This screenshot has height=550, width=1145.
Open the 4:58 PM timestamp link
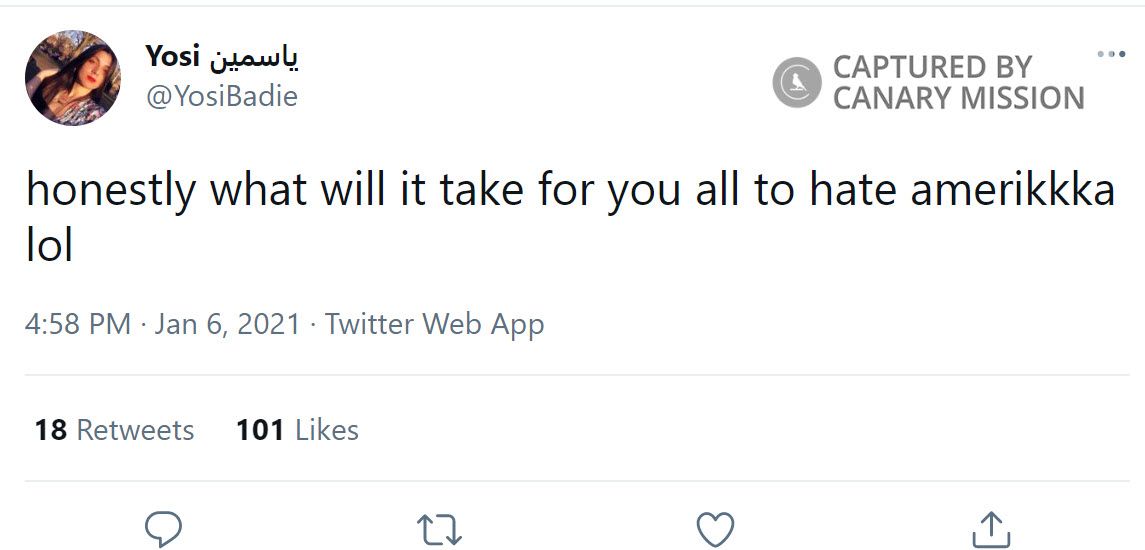click(78, 324)
